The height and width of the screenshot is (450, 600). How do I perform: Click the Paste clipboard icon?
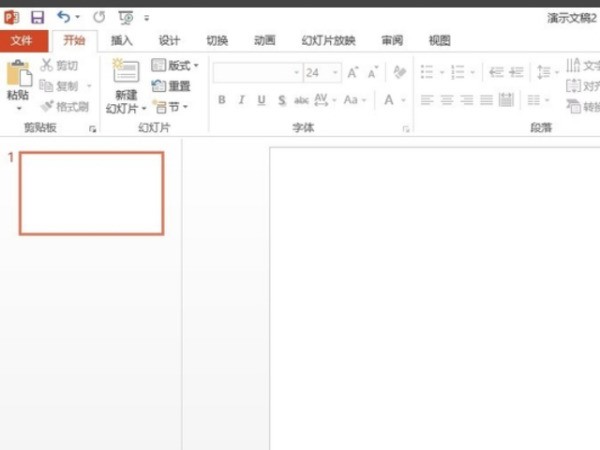tap(18, 73)
